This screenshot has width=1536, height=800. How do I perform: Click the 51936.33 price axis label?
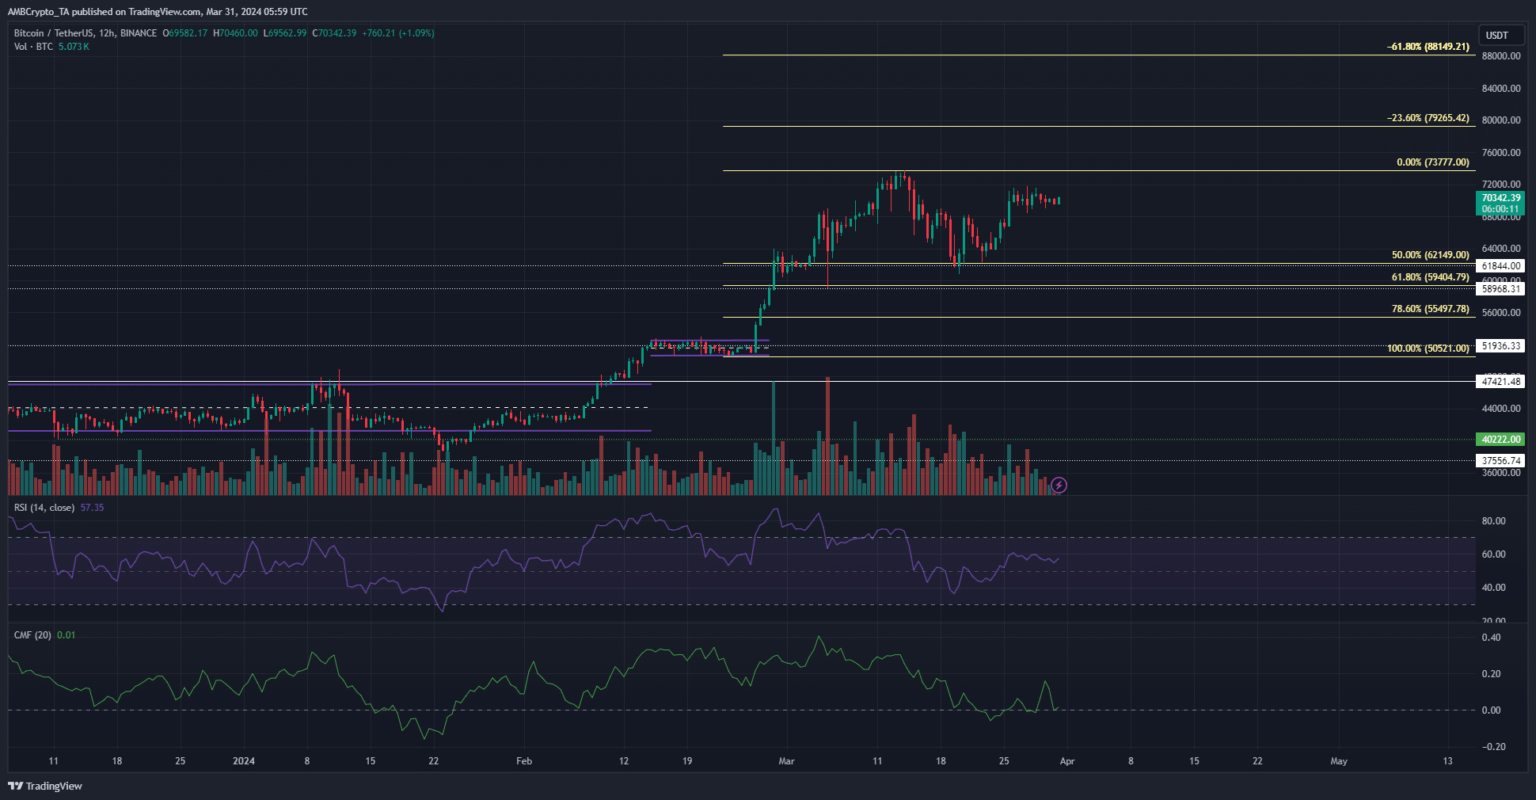pyautogui.click(x=1500, y=346)
